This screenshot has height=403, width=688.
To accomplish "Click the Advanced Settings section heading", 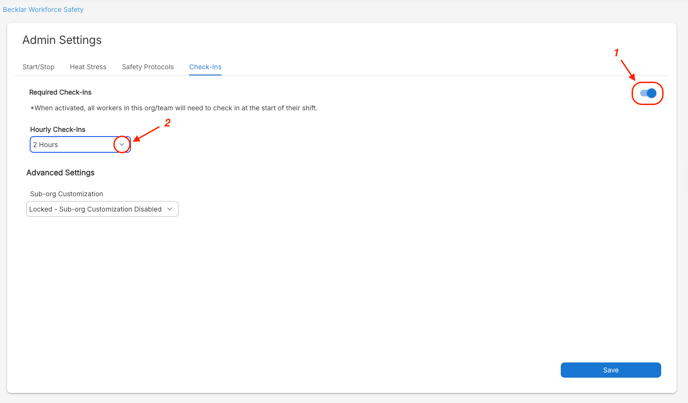I will click(x=60, y=173).
